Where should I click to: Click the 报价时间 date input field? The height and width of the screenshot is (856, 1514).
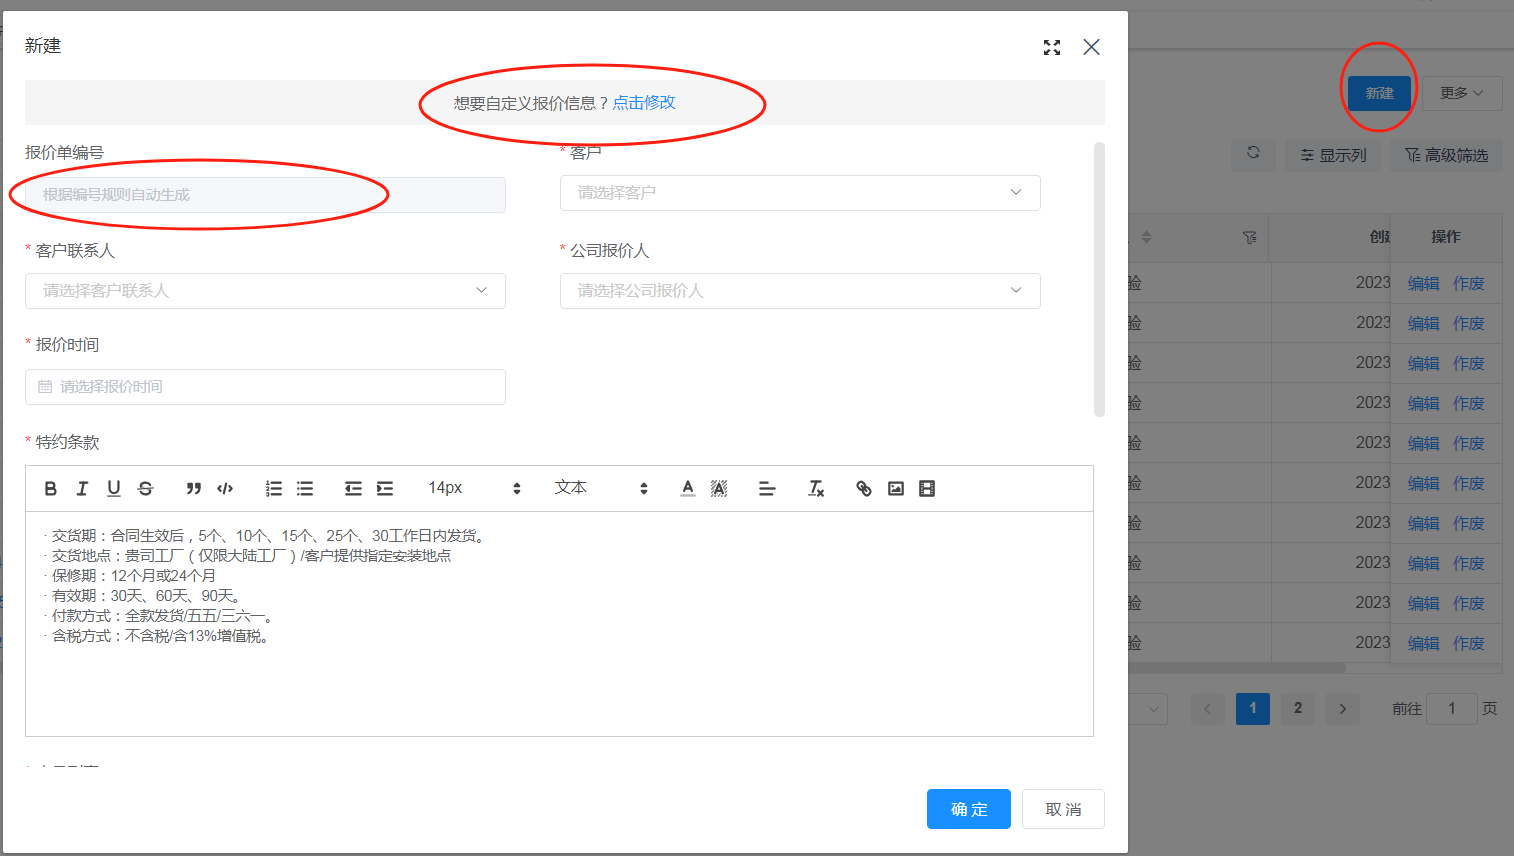pyautogui.click(x=265, y=387)
